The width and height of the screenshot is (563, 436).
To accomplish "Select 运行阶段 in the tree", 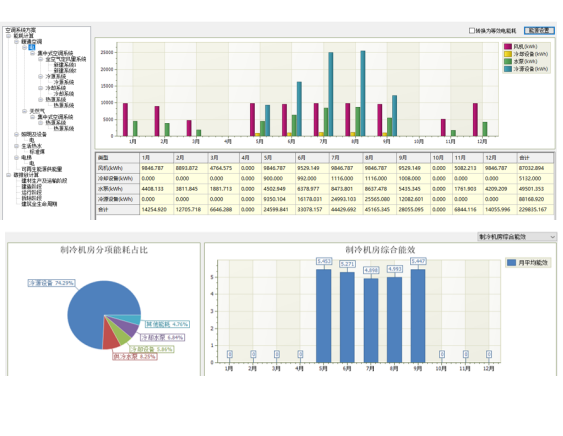I will click(x=31, y=193).
